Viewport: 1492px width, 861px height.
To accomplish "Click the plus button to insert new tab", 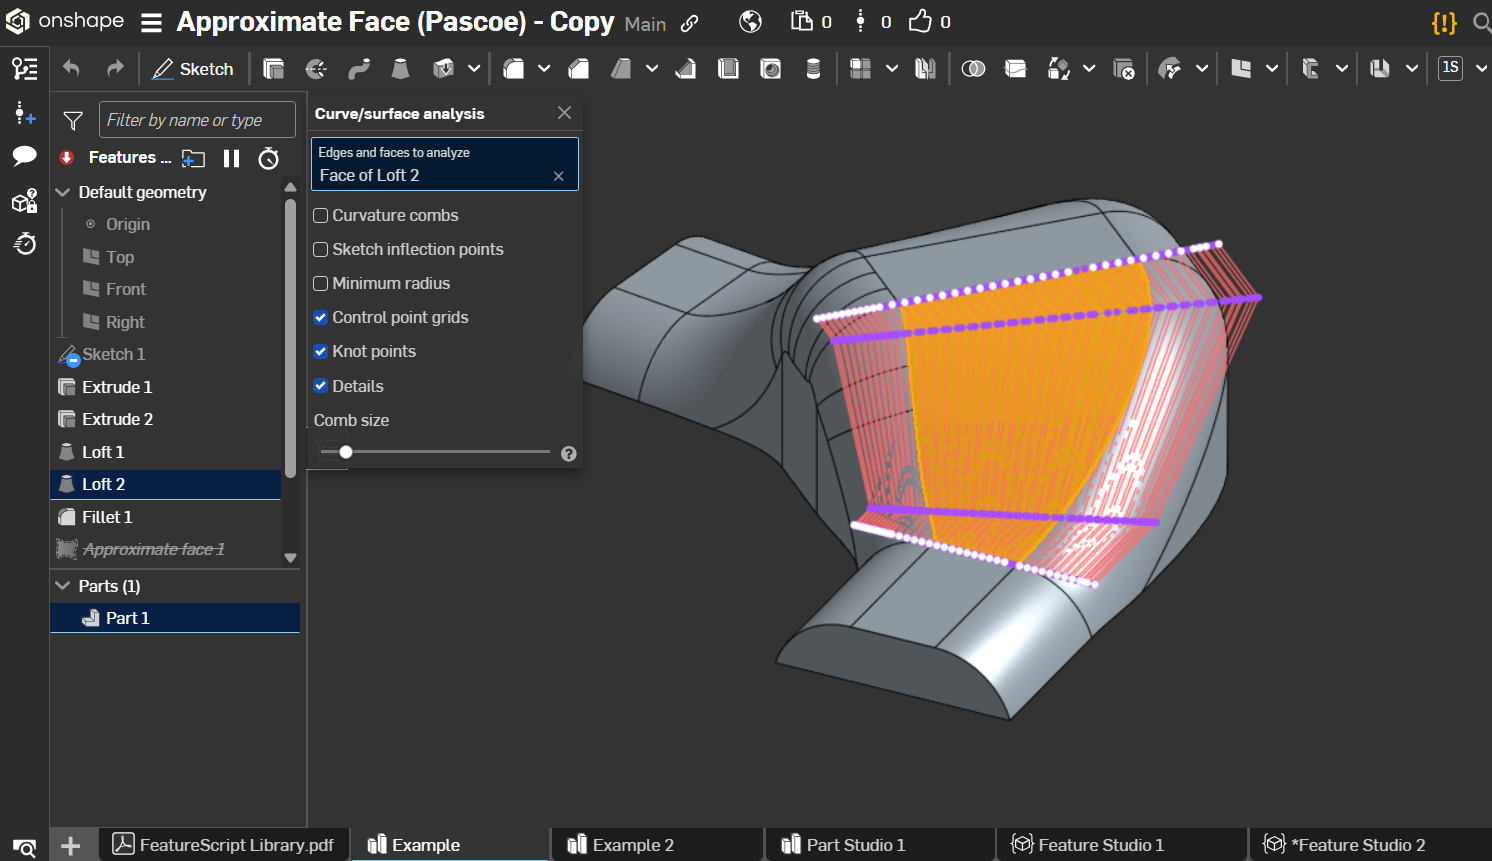I will tap(71, 846).
